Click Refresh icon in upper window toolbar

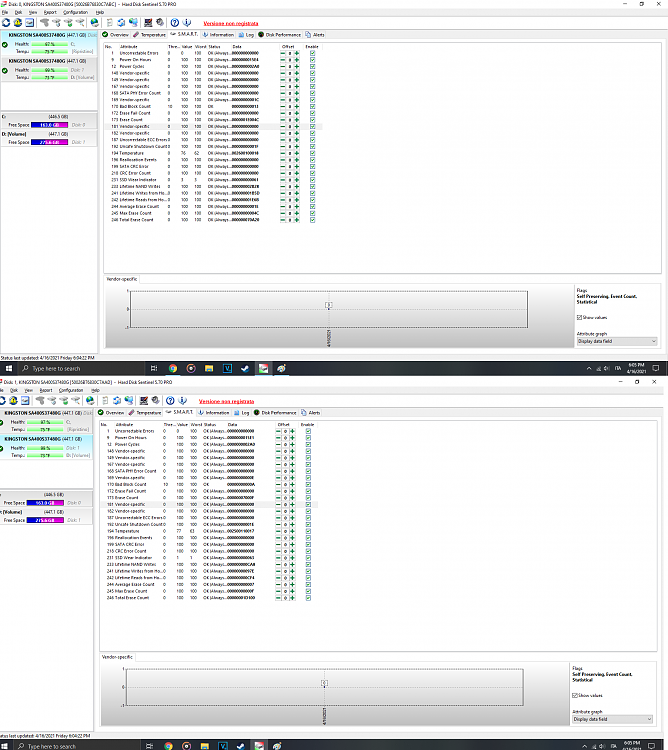tap(6, 22)
